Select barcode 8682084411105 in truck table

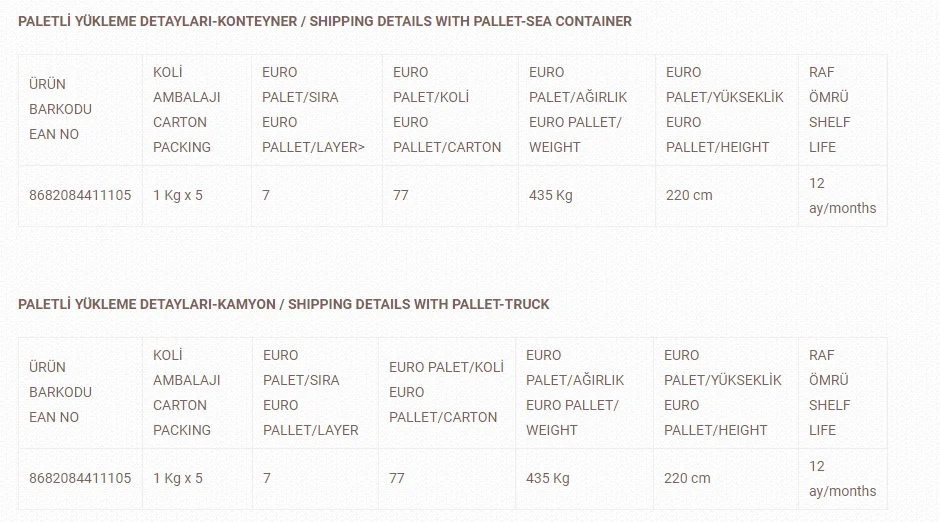(x=80, y=478)
